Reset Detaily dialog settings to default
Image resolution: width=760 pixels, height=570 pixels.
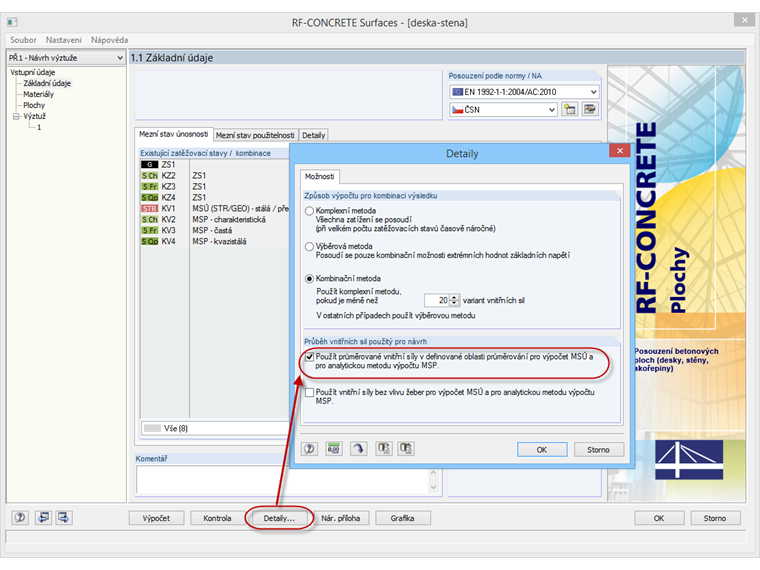(358, 449)
